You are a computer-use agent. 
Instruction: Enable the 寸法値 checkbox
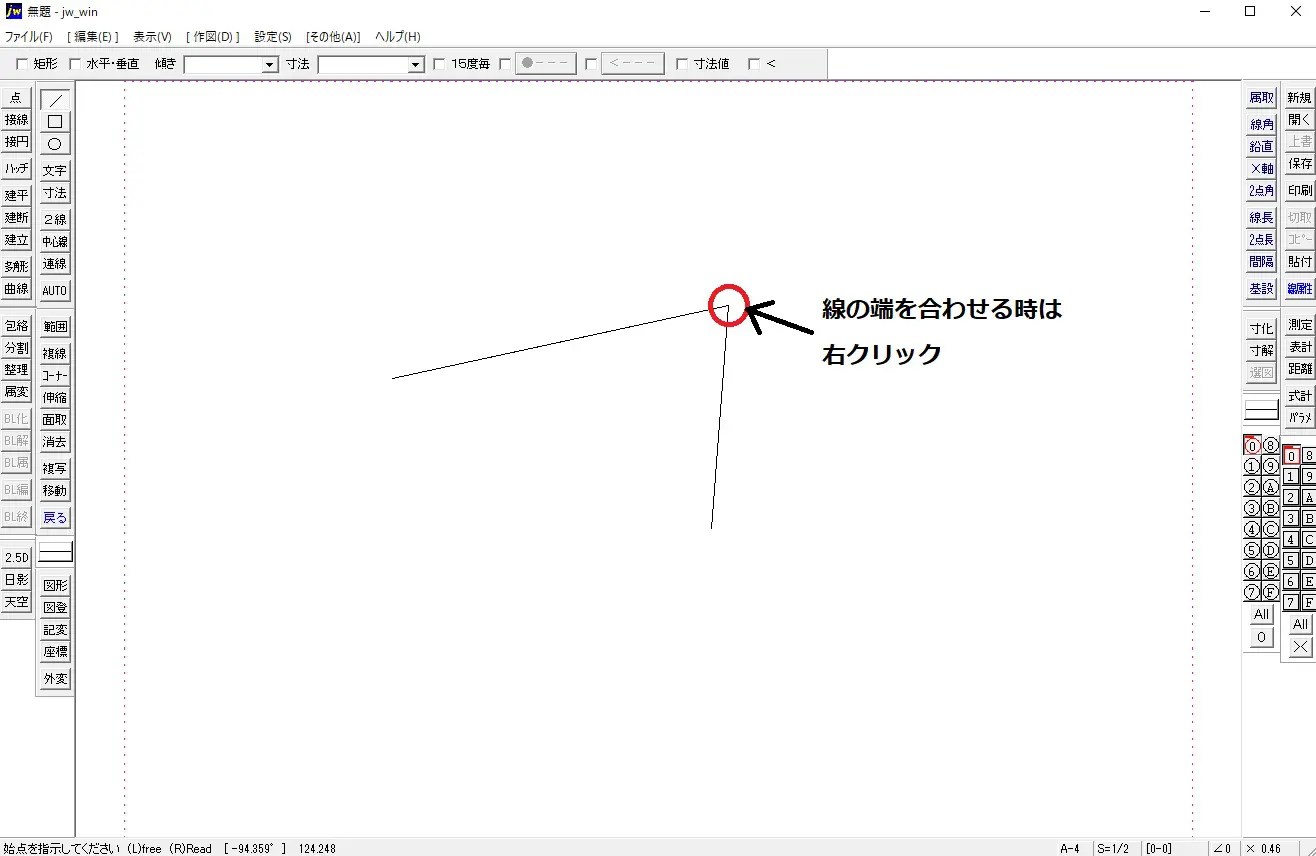pyautogui.click(x=682, y=64)
